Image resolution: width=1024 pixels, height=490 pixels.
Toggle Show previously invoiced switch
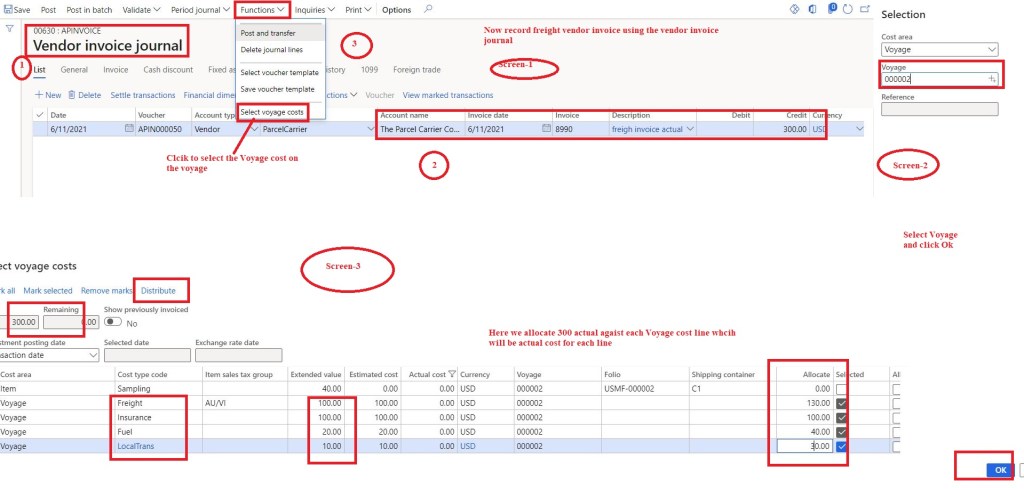point(114,322)
